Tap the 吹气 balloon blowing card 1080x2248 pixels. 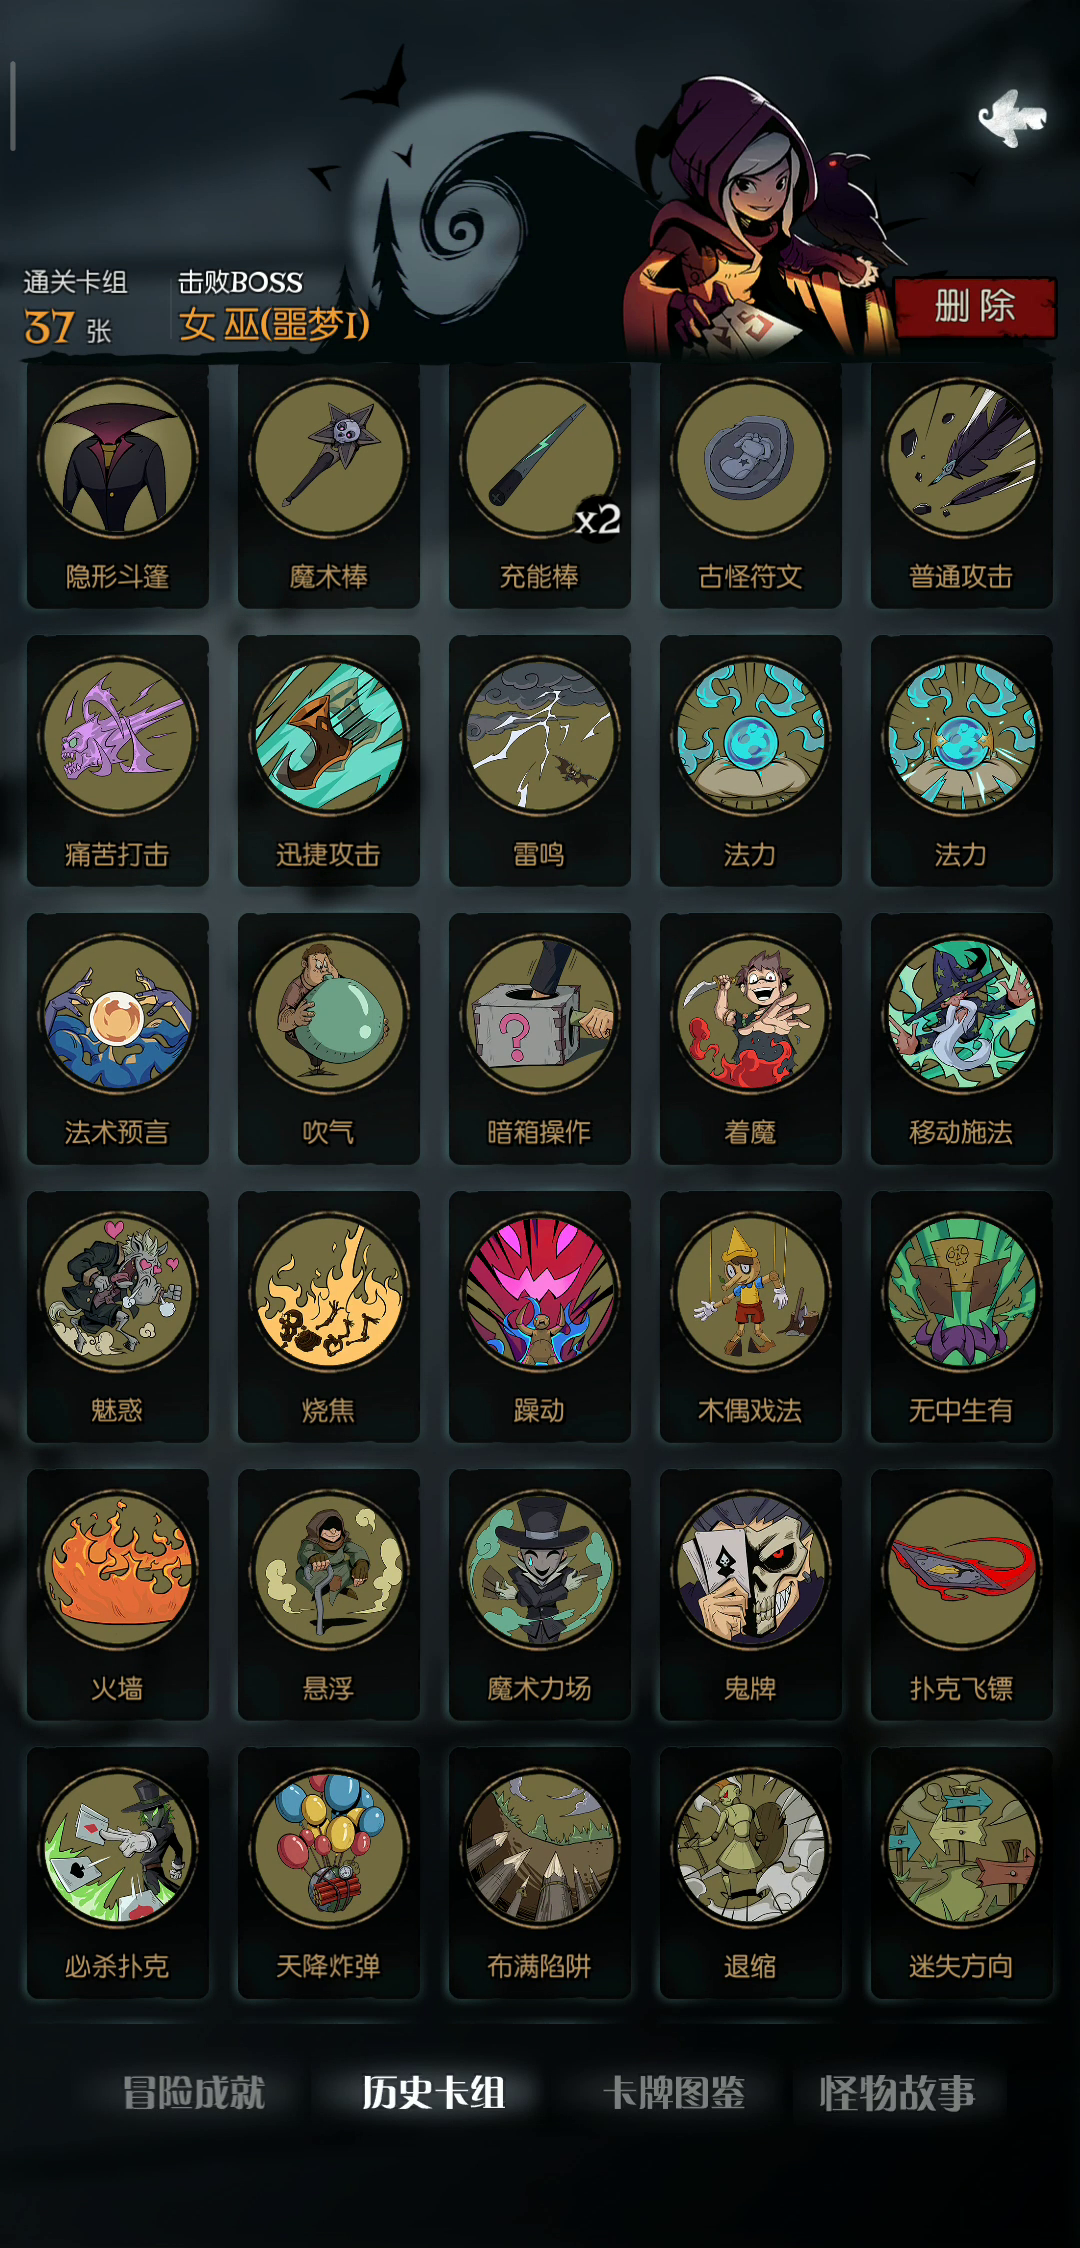tap(329, 1039)
